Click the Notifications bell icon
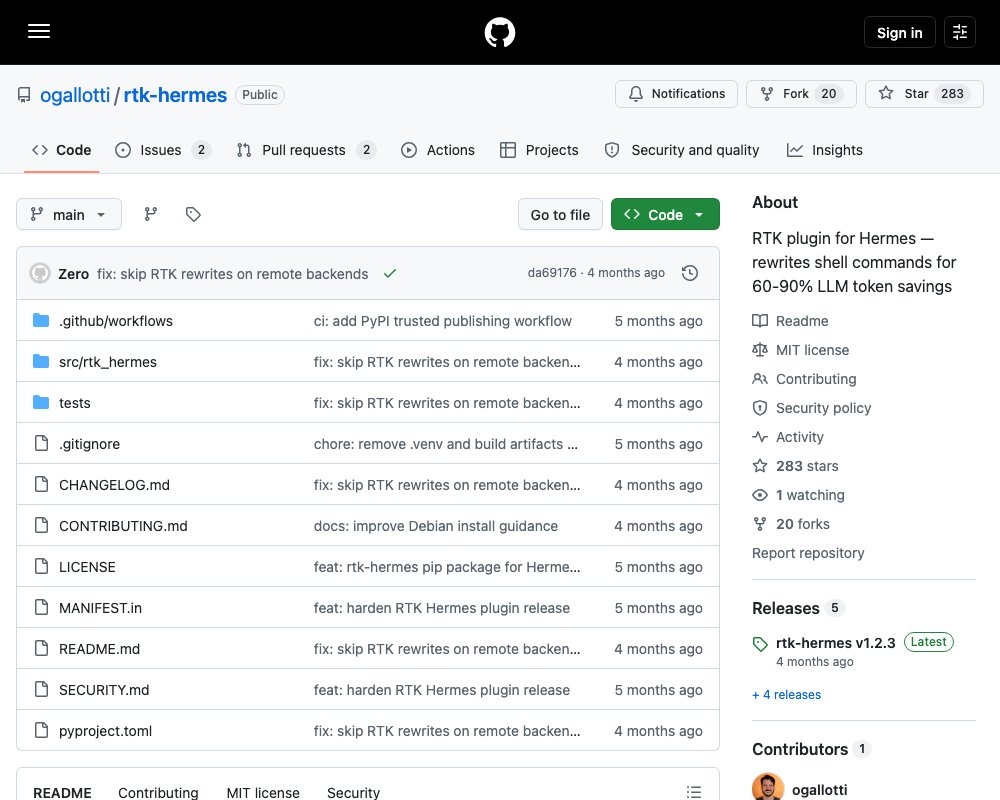The image size is (1000, 800). [636, 94]
